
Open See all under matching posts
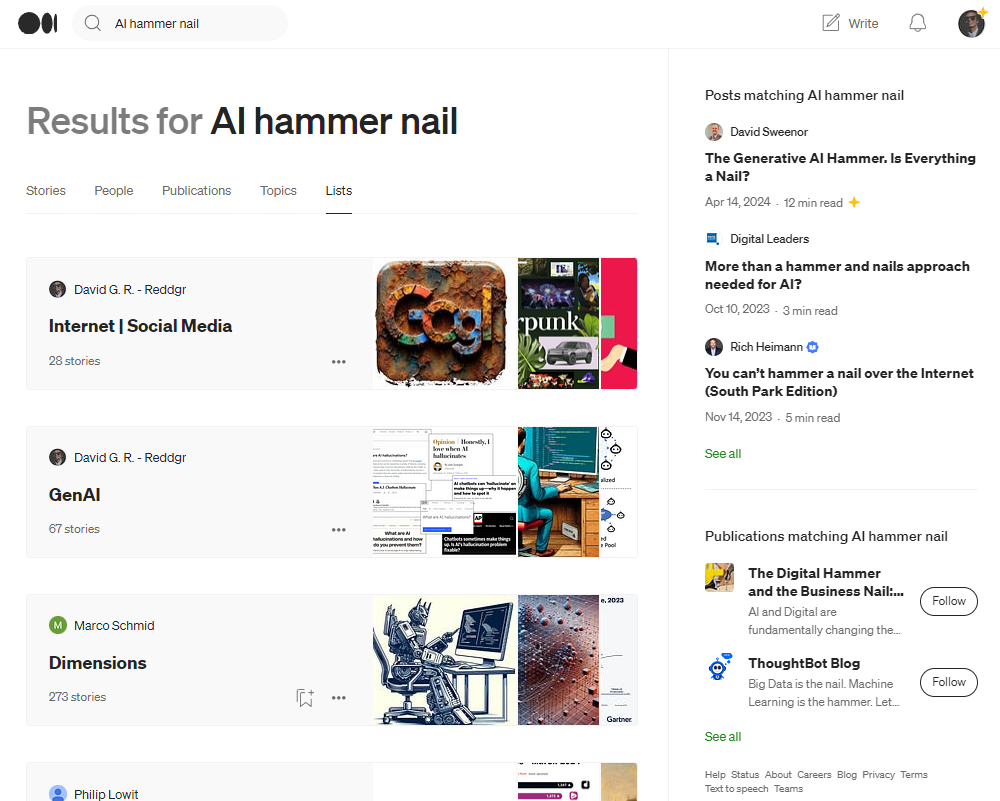(x=722, y=453)
